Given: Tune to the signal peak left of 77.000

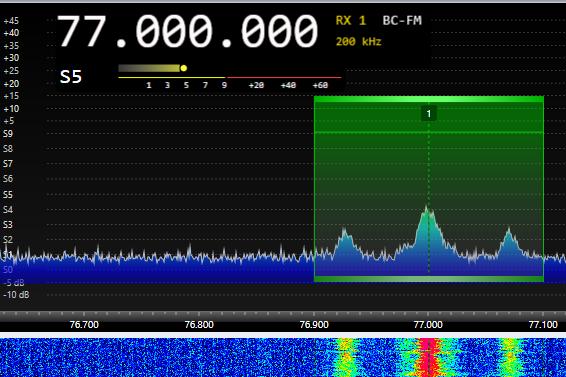Looking at the screenshot, I should point(344,231).
